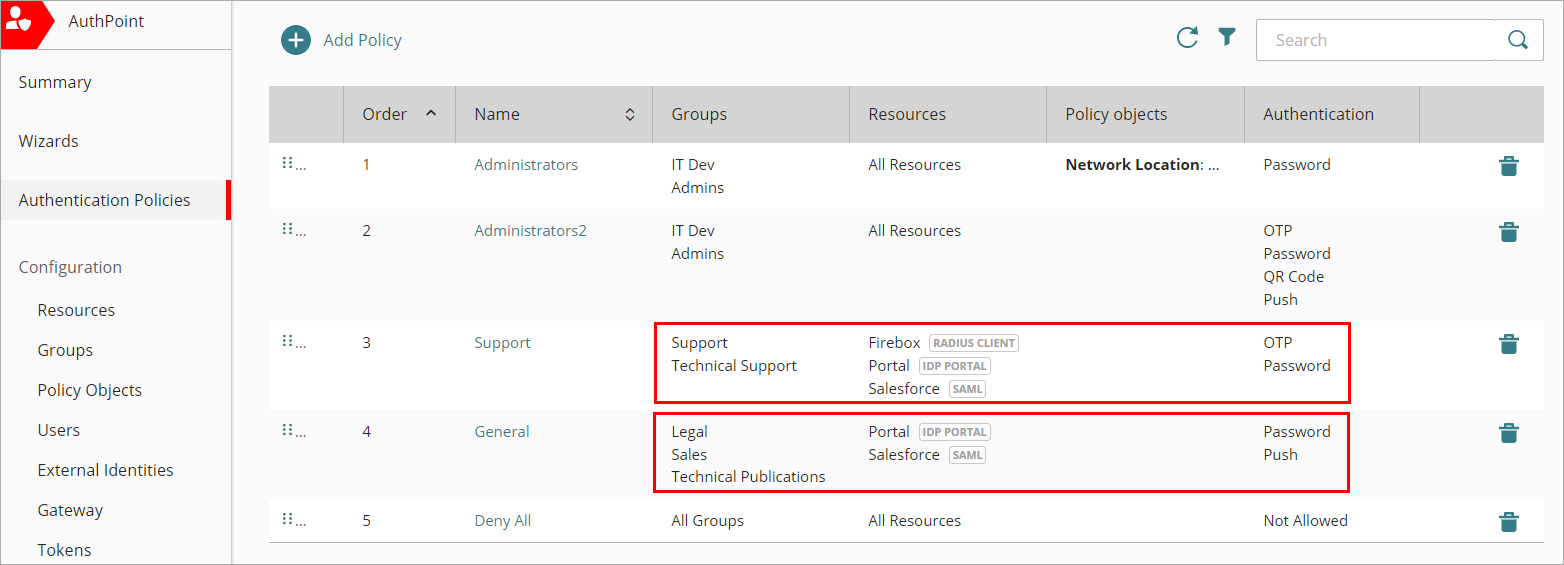
Task: Open the Administrators policy link
Action: pos(526,165)
